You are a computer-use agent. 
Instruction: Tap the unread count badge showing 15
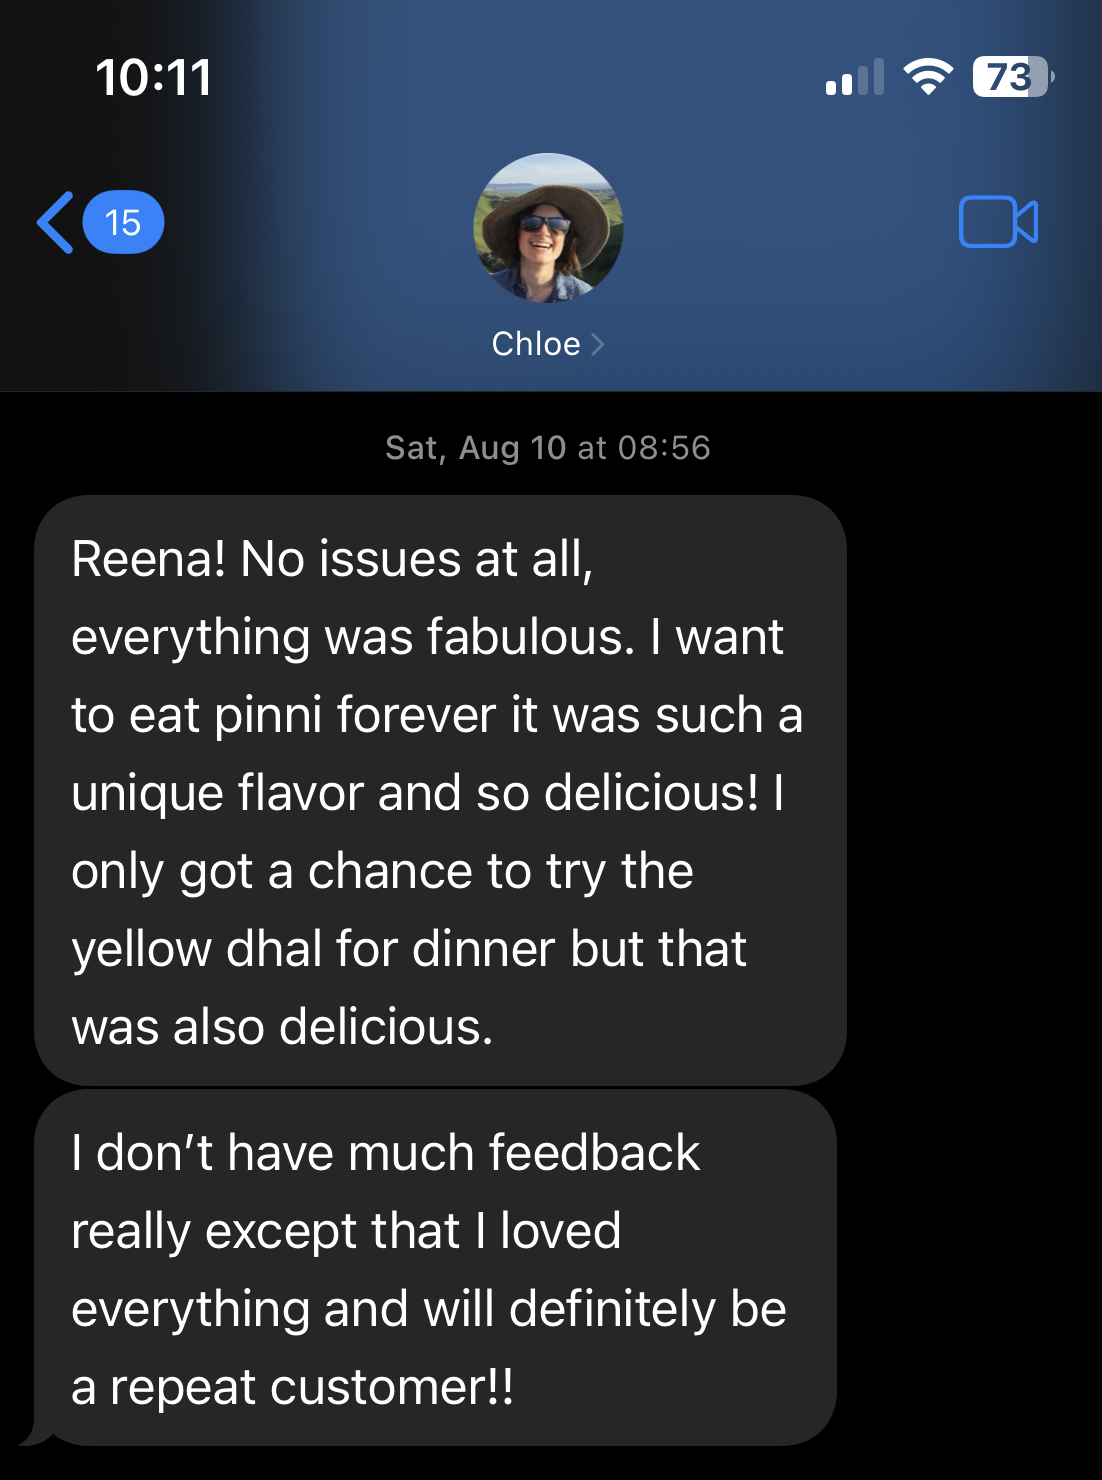pyautogui.click(x=123, y=222)
